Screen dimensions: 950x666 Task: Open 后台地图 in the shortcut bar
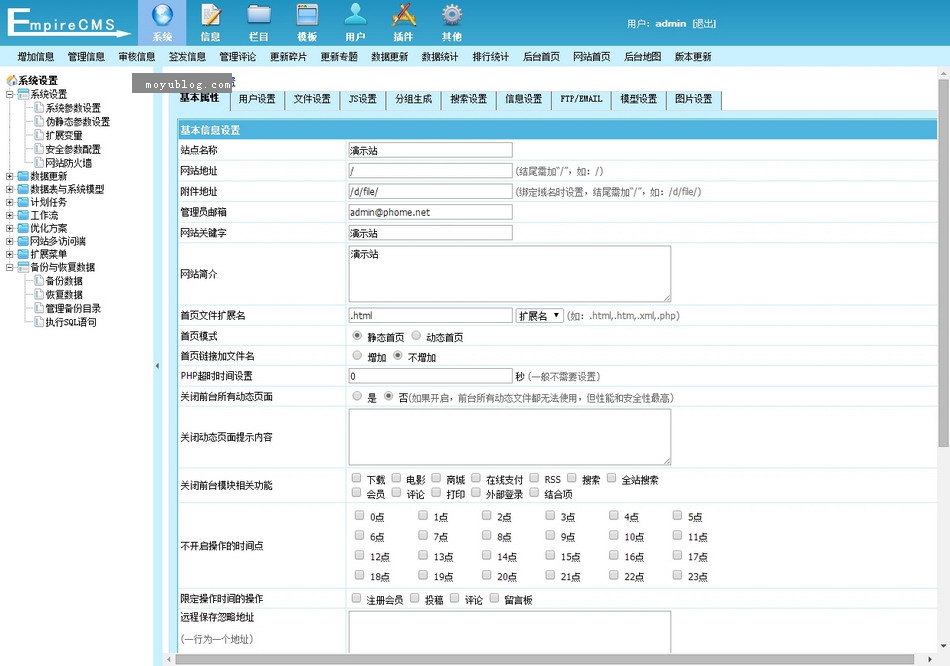point(642,57)
